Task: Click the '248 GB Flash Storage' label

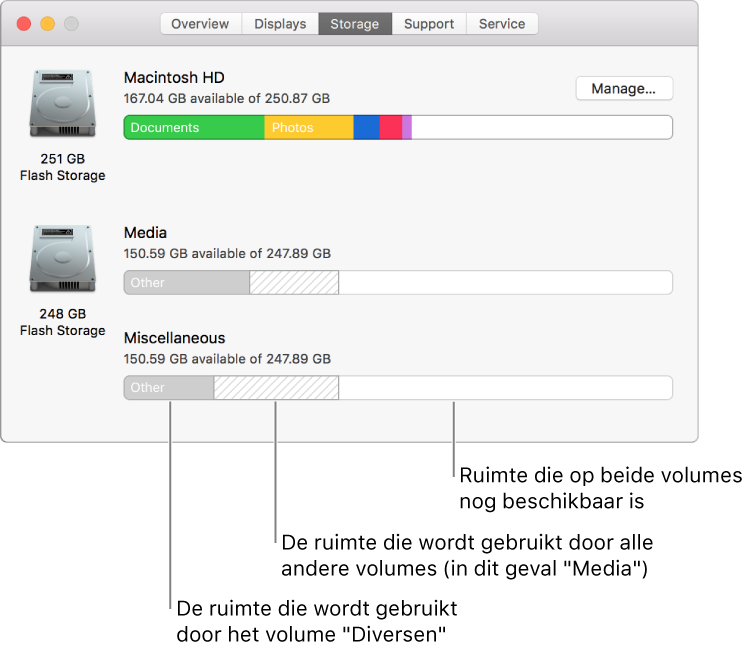Action: (x=63, y=322)
